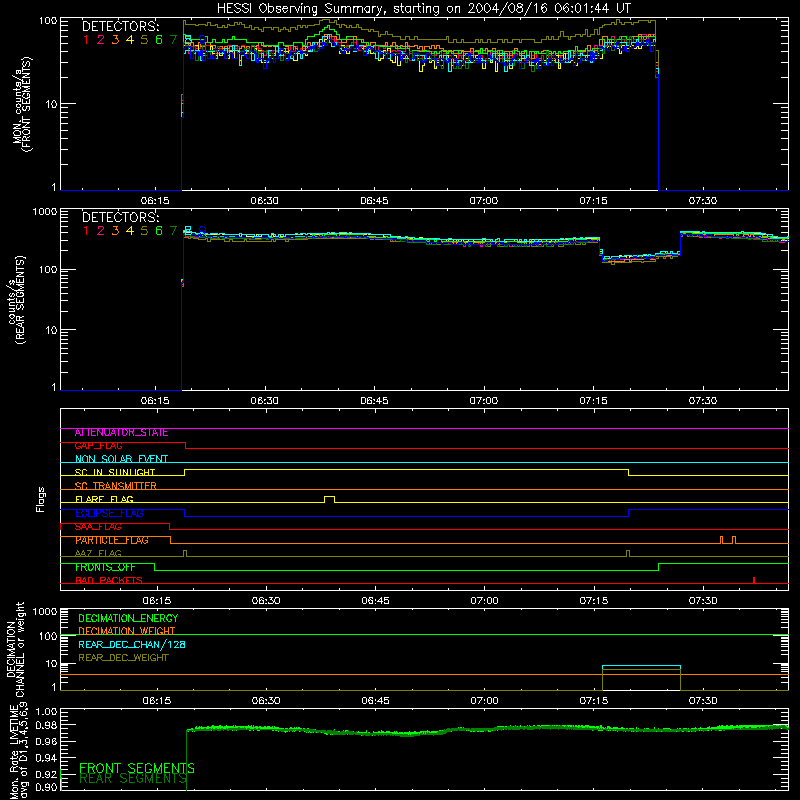The image size is (800, 800).
Task: Click the REAR_DEC_WEIGHT legend label
Action: 123,658
